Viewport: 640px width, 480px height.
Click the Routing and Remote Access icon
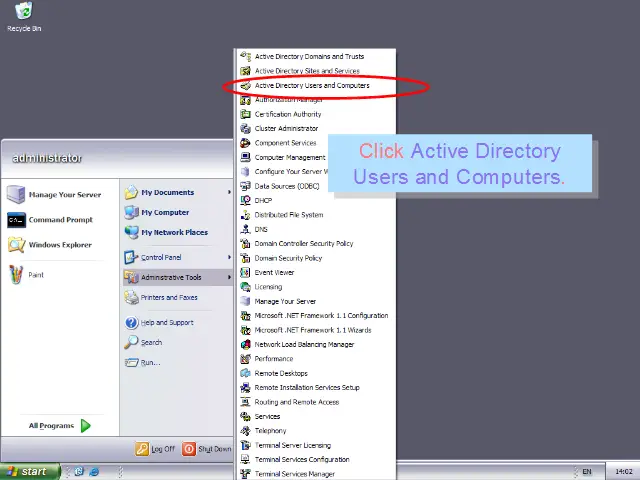(x=245, y=402)
